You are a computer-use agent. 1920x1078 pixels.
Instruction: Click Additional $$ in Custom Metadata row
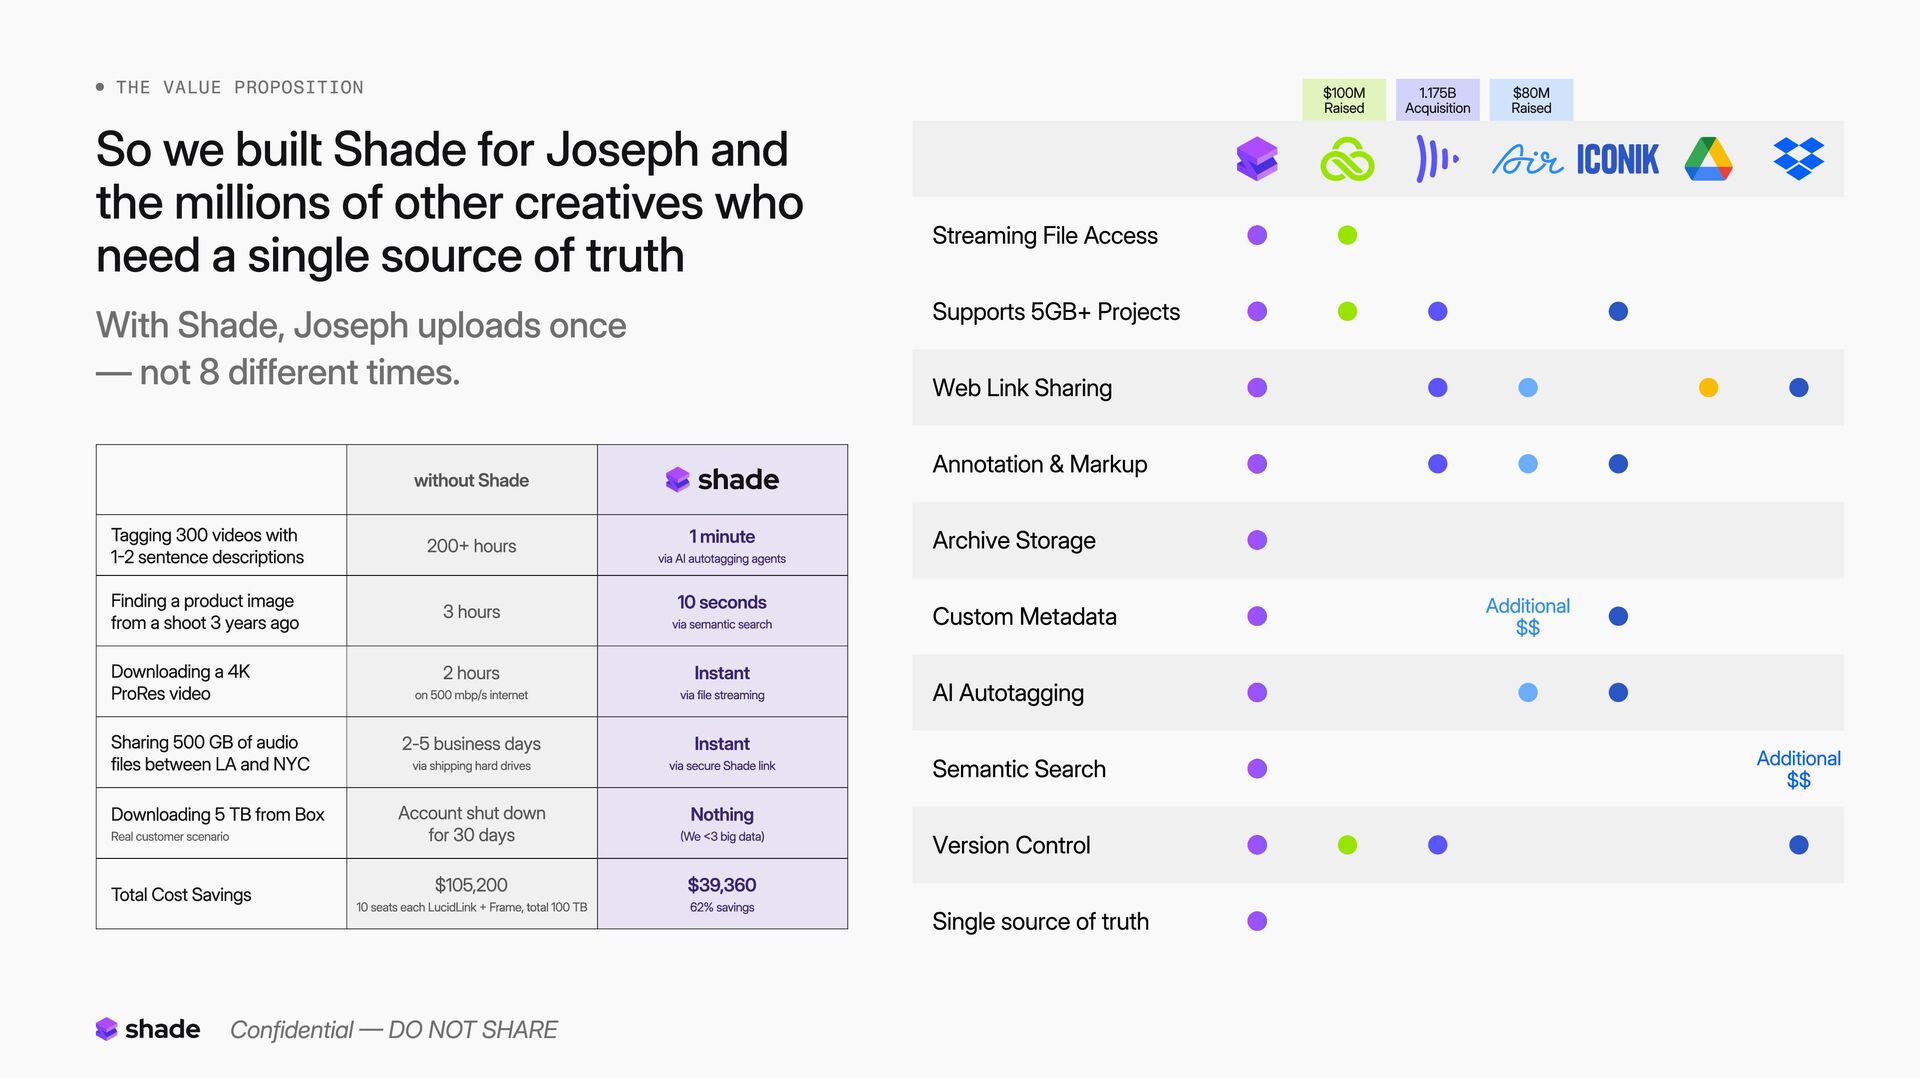(1527, 616)
